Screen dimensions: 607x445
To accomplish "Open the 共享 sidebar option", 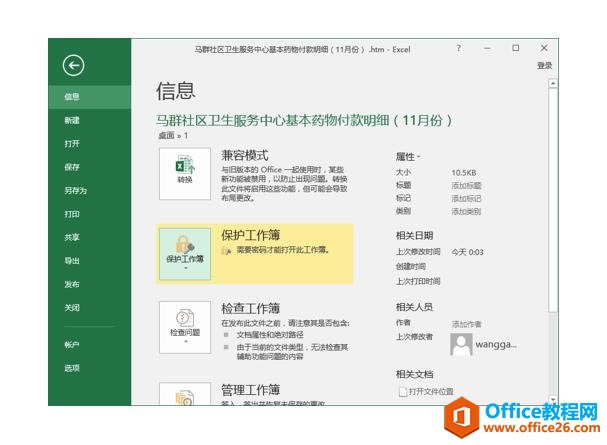I will pyautogui.click(x=72, y=237).
